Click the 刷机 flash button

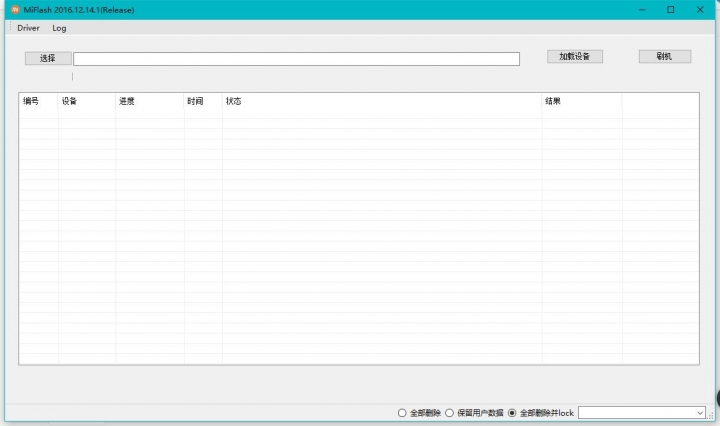(664, 56)
